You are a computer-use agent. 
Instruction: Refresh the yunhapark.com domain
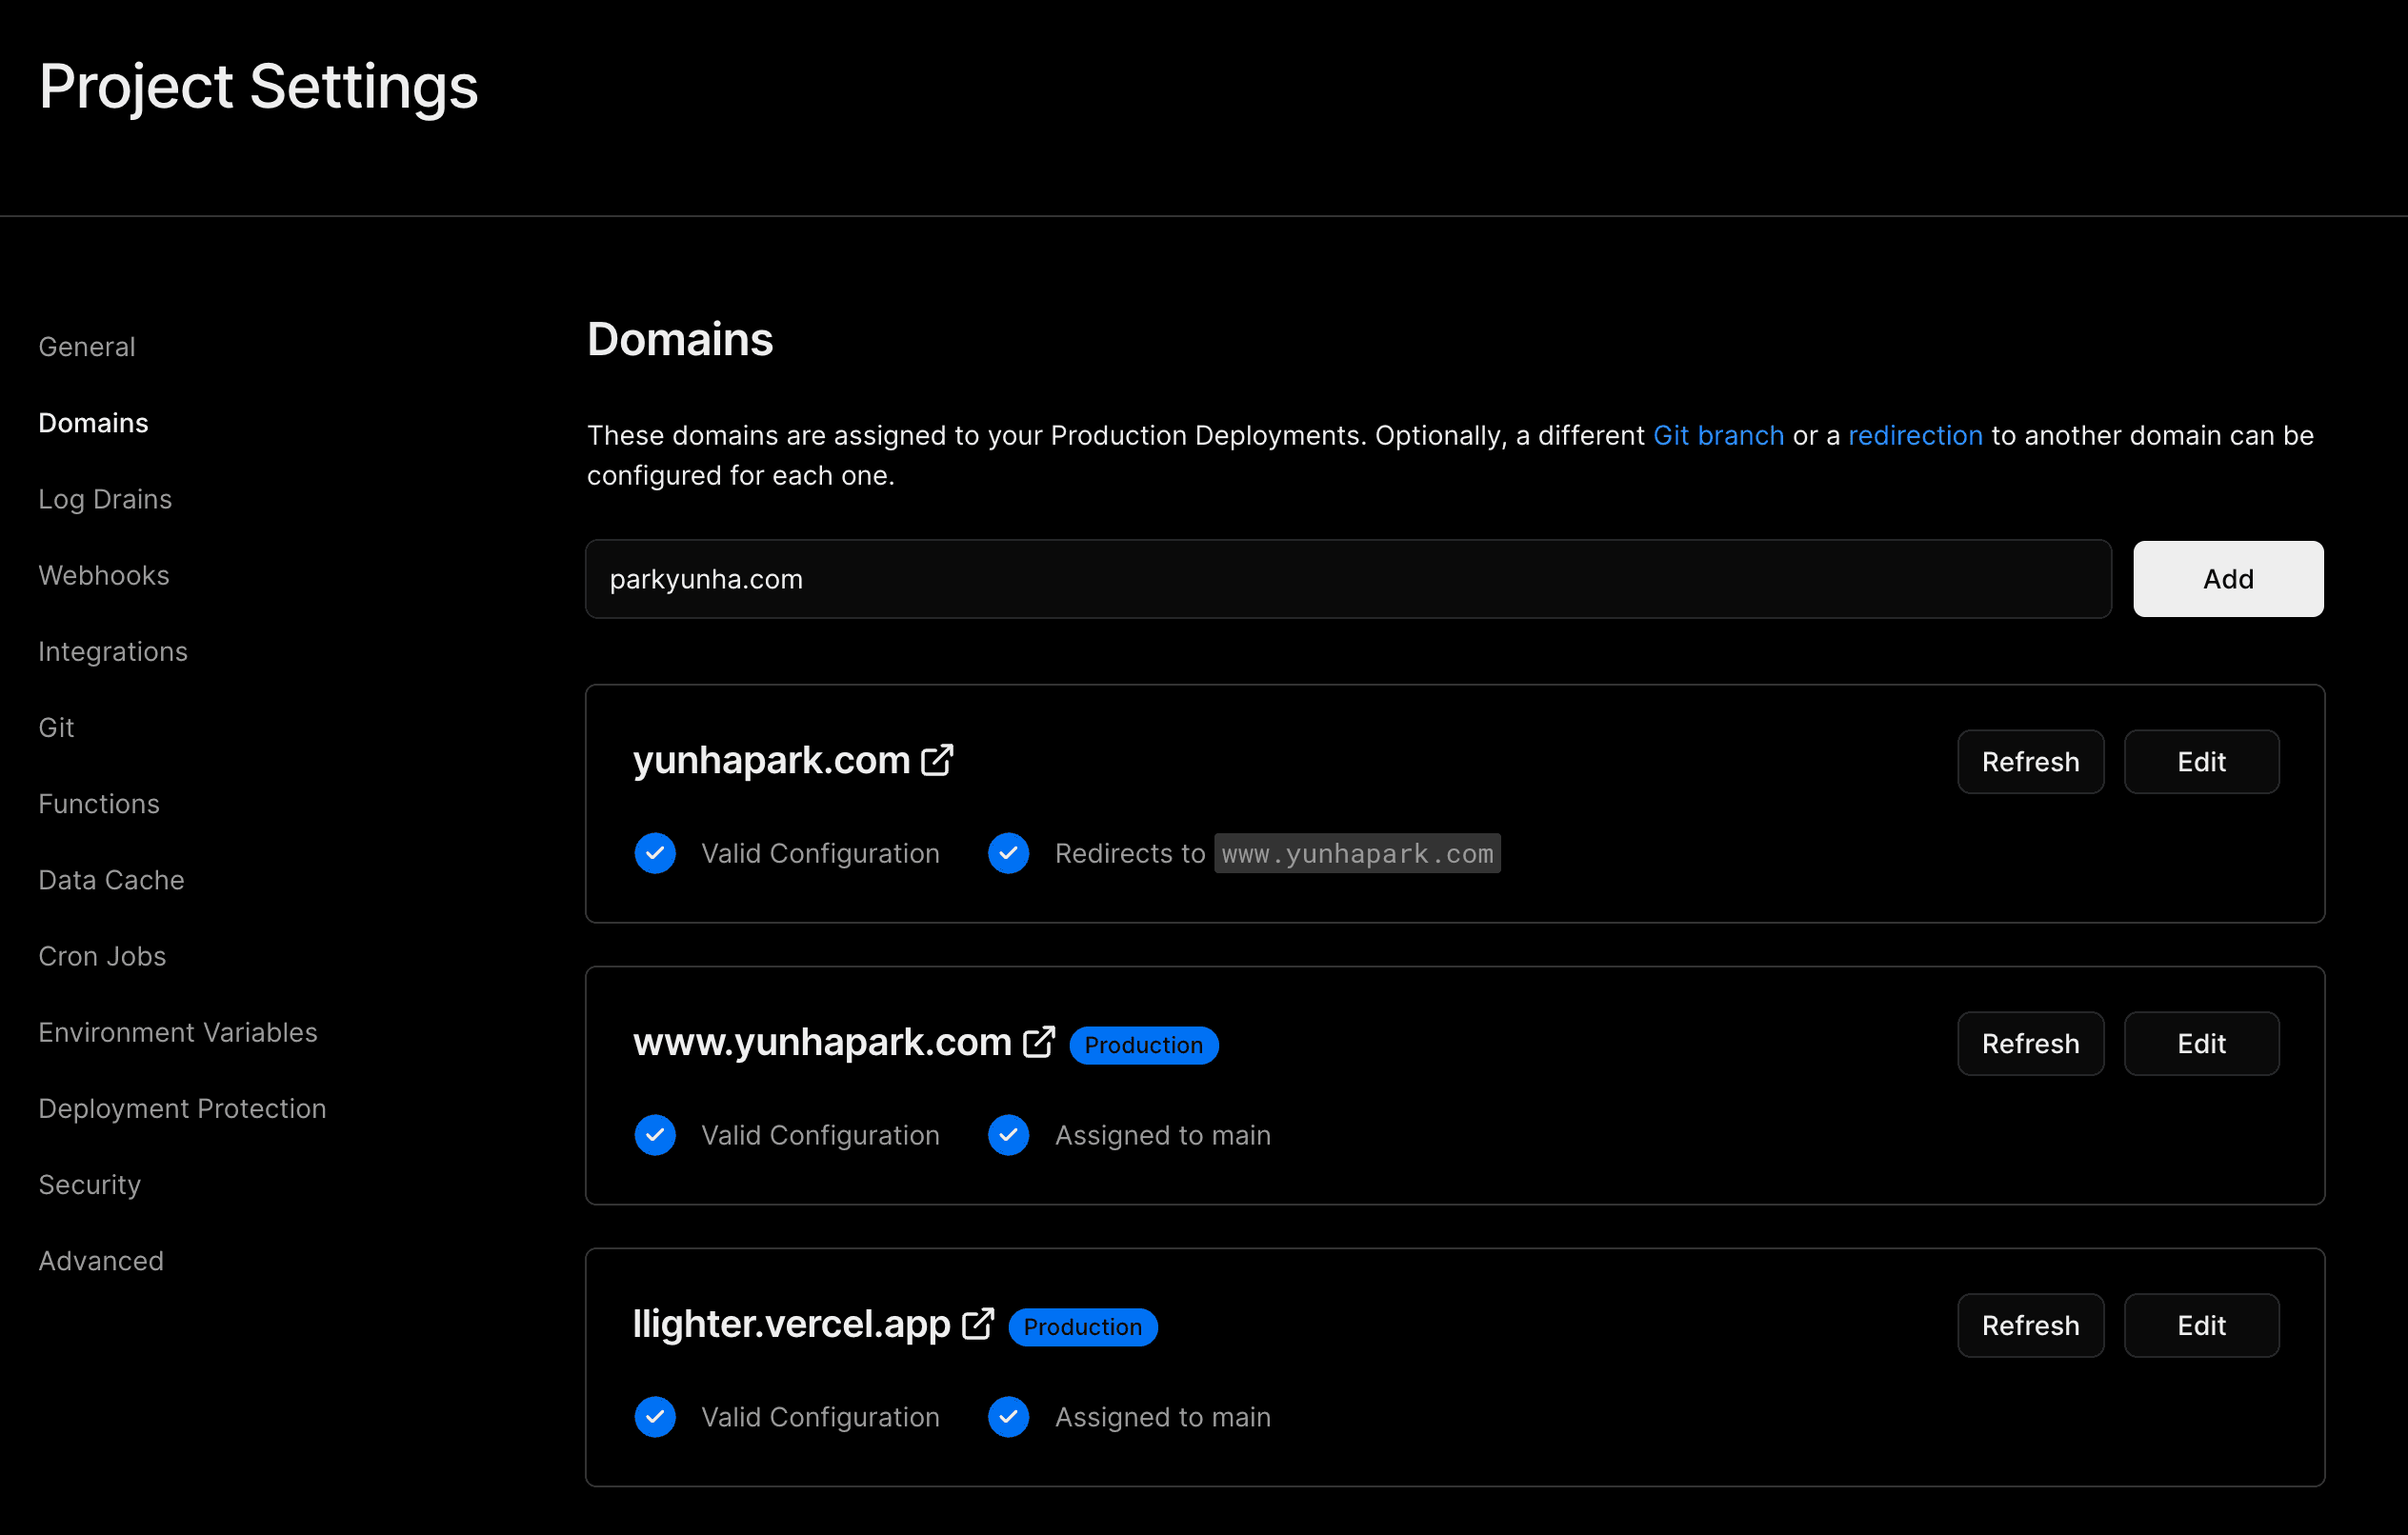[x=2030, y=762]
